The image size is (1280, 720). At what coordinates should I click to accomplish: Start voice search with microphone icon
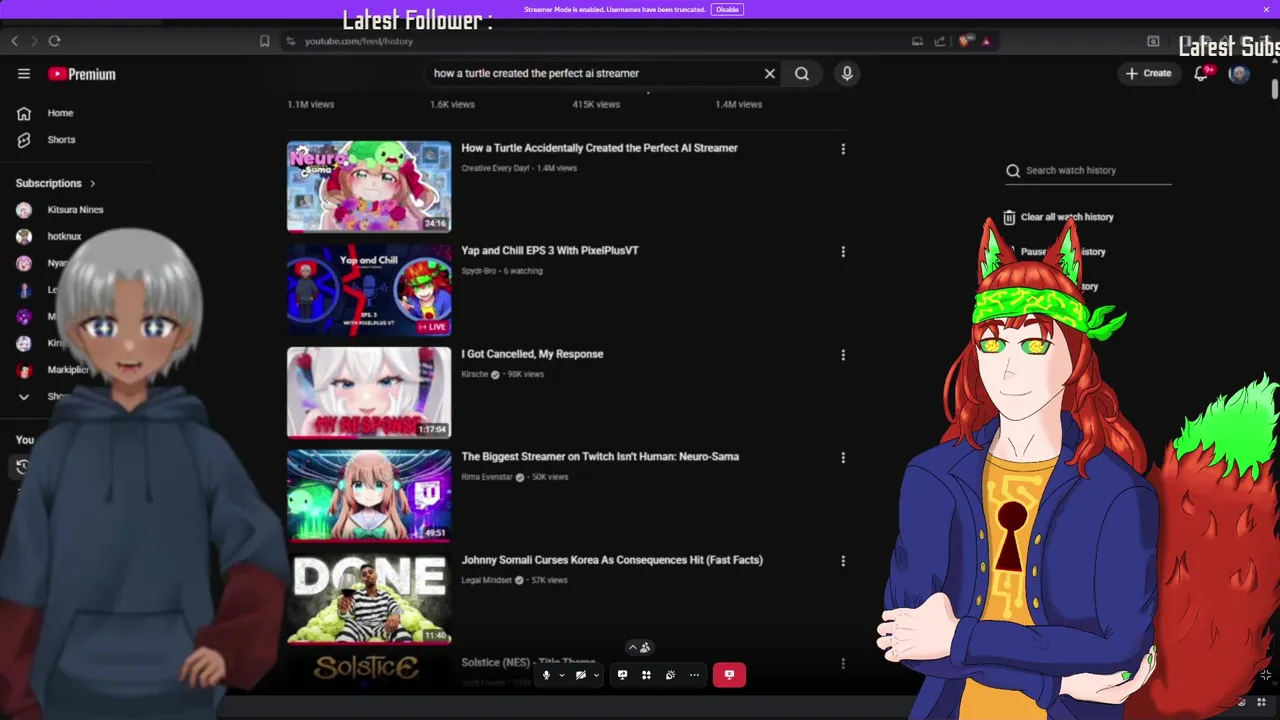pos(847,73)
